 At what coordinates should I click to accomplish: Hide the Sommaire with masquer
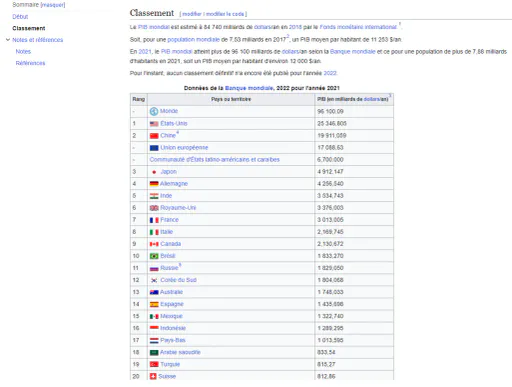click(x=53, y=5)
